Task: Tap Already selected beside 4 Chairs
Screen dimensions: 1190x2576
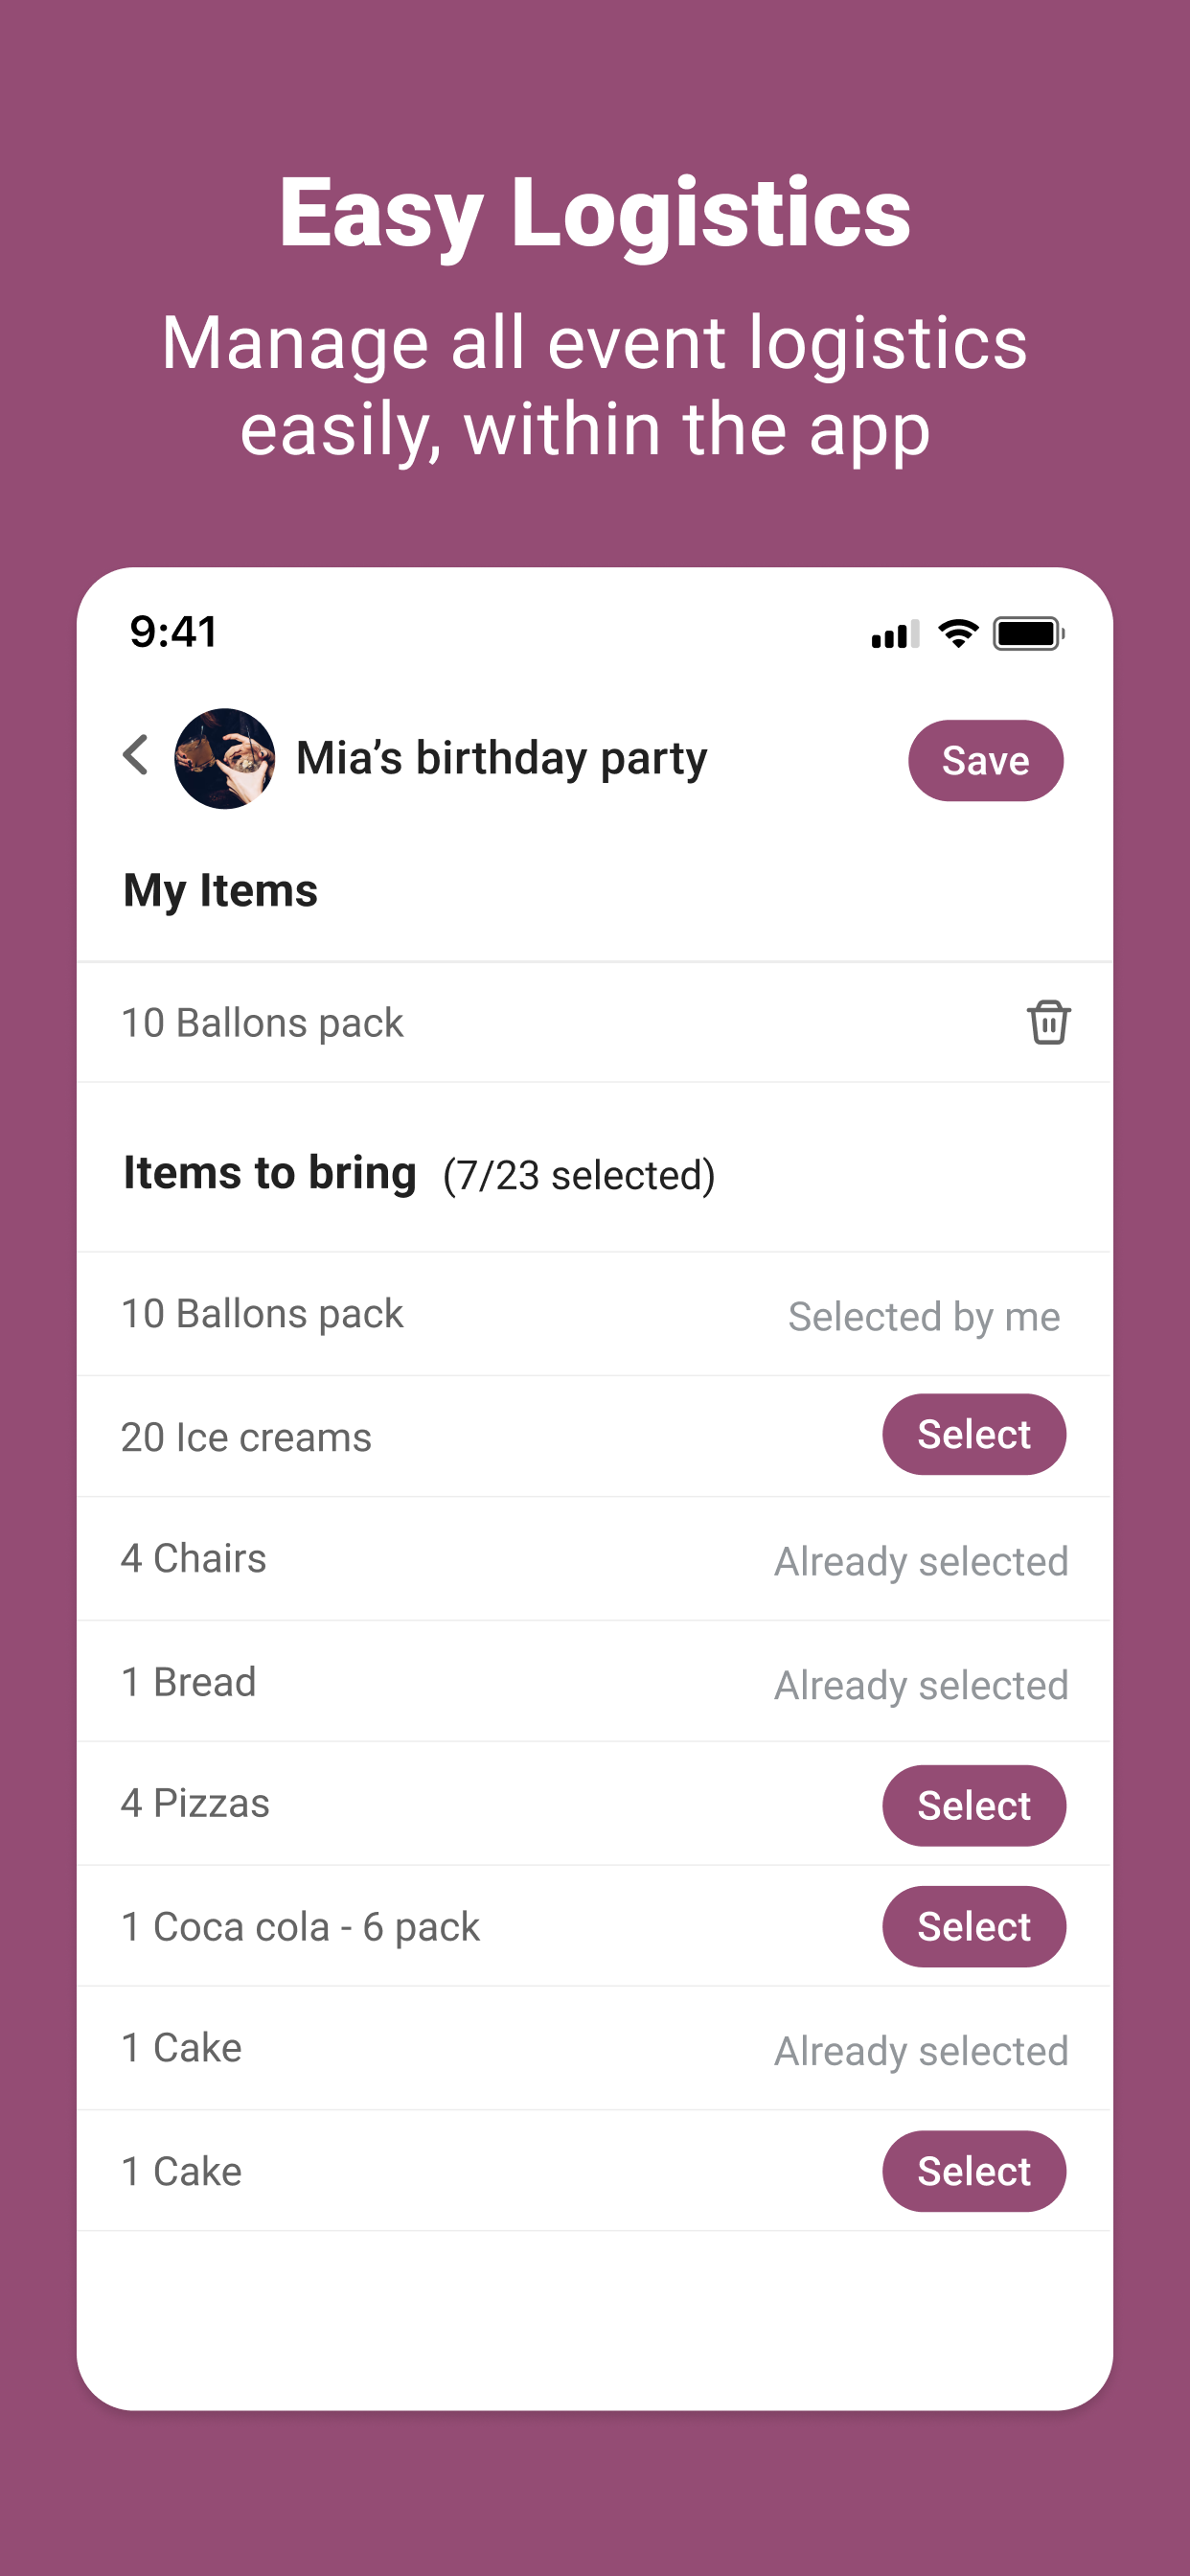Action: tap(921, 1561)
